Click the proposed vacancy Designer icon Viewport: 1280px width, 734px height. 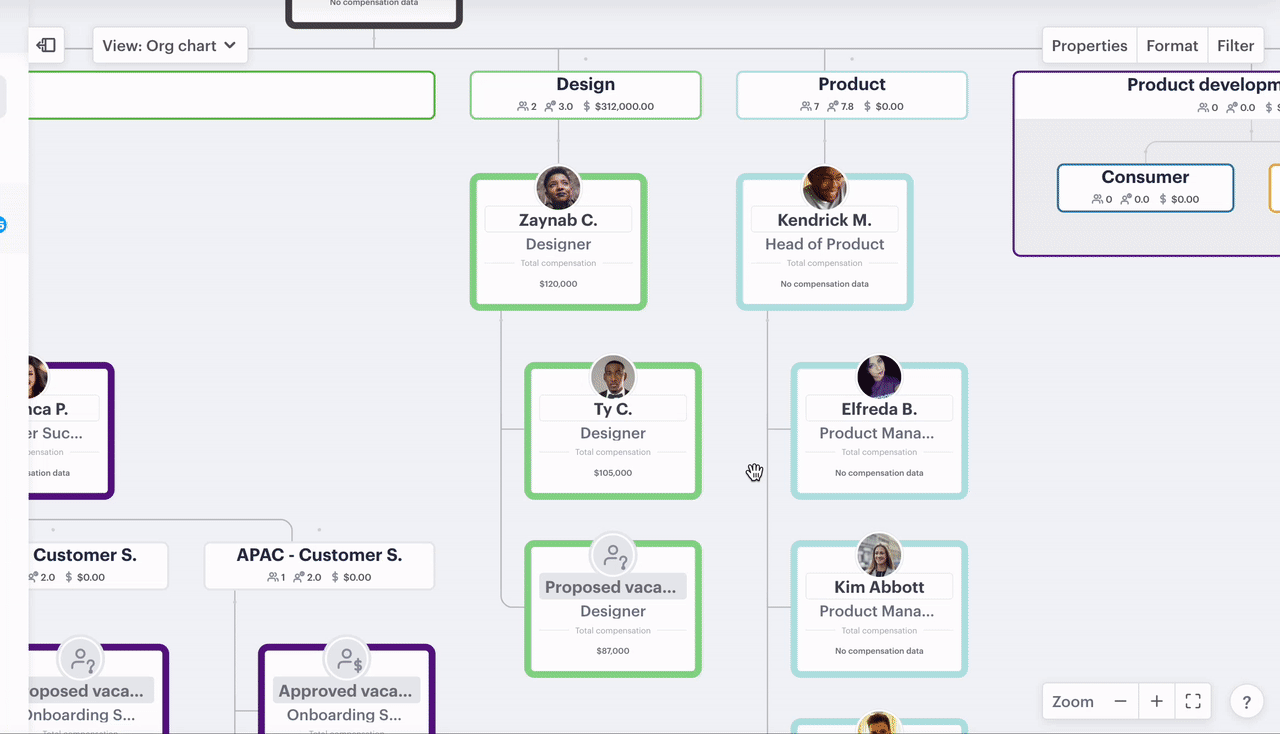[x=612, y=554]
